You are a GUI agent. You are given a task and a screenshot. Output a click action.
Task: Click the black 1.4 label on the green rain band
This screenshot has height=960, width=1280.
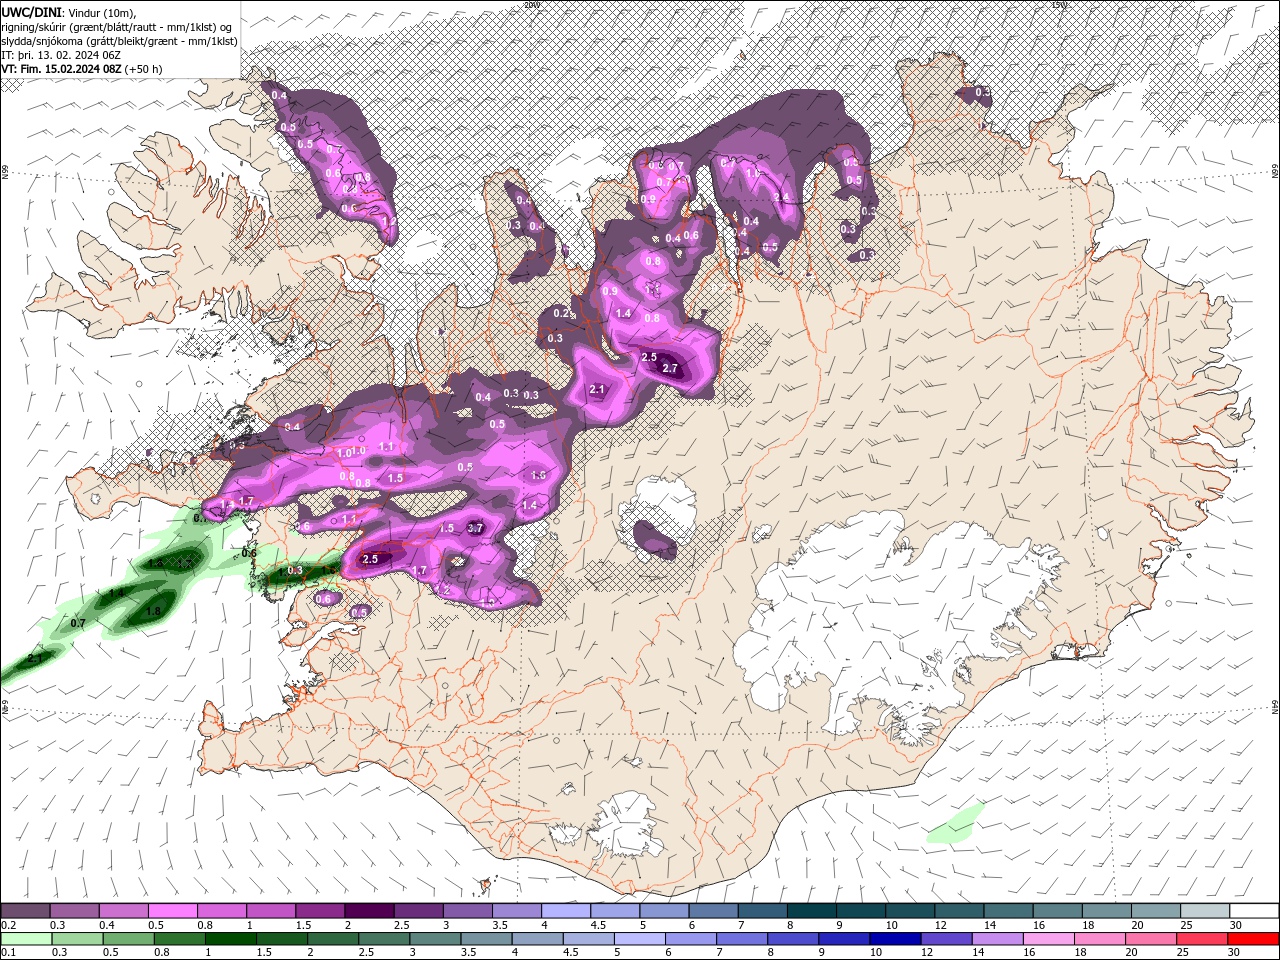116,594
